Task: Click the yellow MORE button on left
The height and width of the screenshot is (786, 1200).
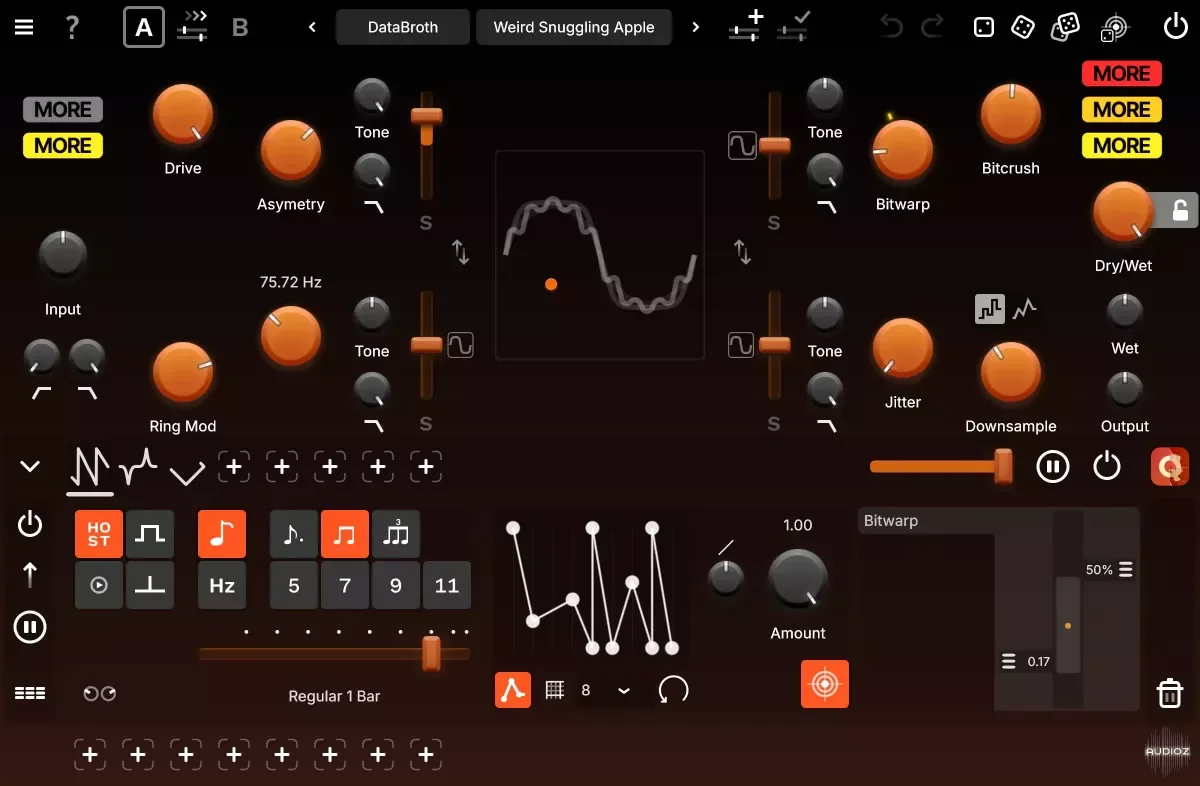Action: (x=63, y=146)
